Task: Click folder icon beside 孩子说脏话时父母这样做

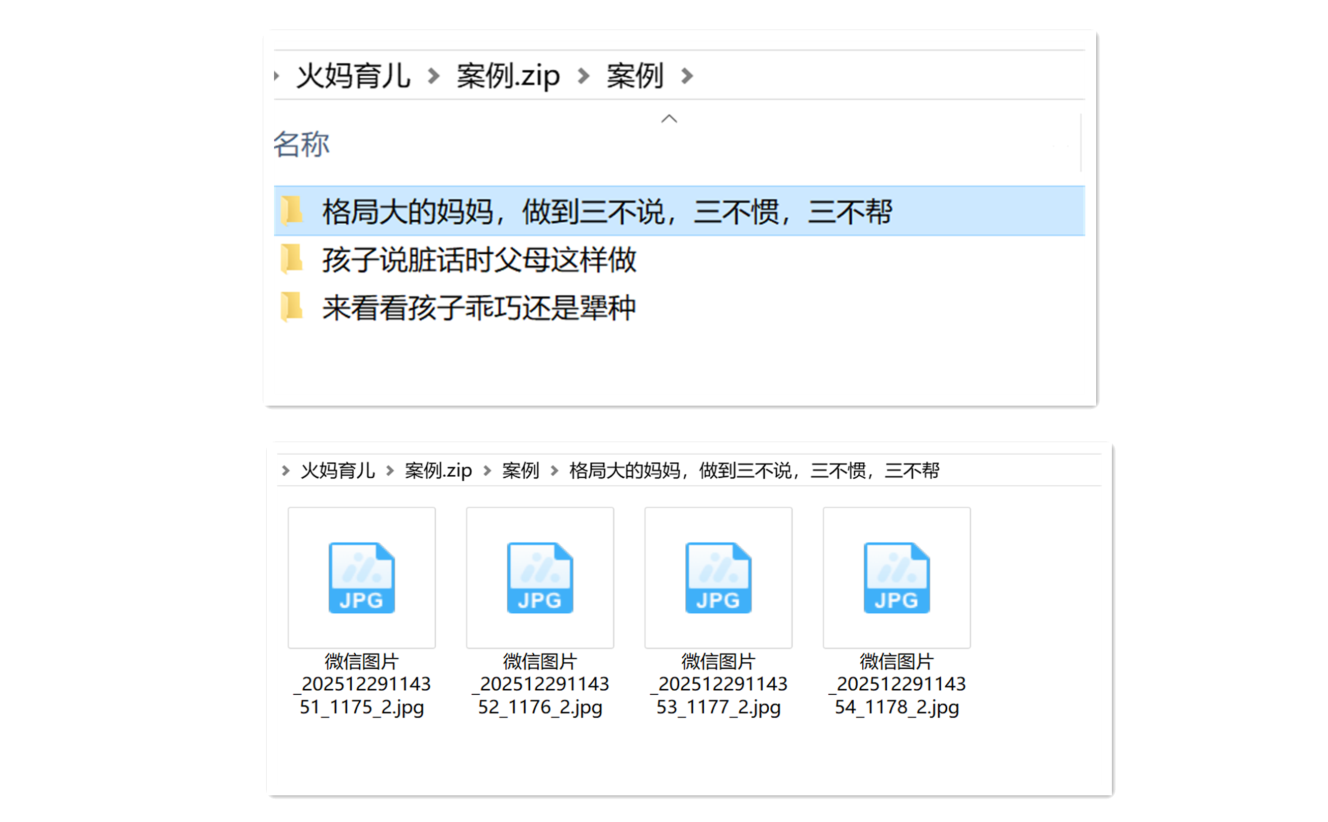Action: 291,259
